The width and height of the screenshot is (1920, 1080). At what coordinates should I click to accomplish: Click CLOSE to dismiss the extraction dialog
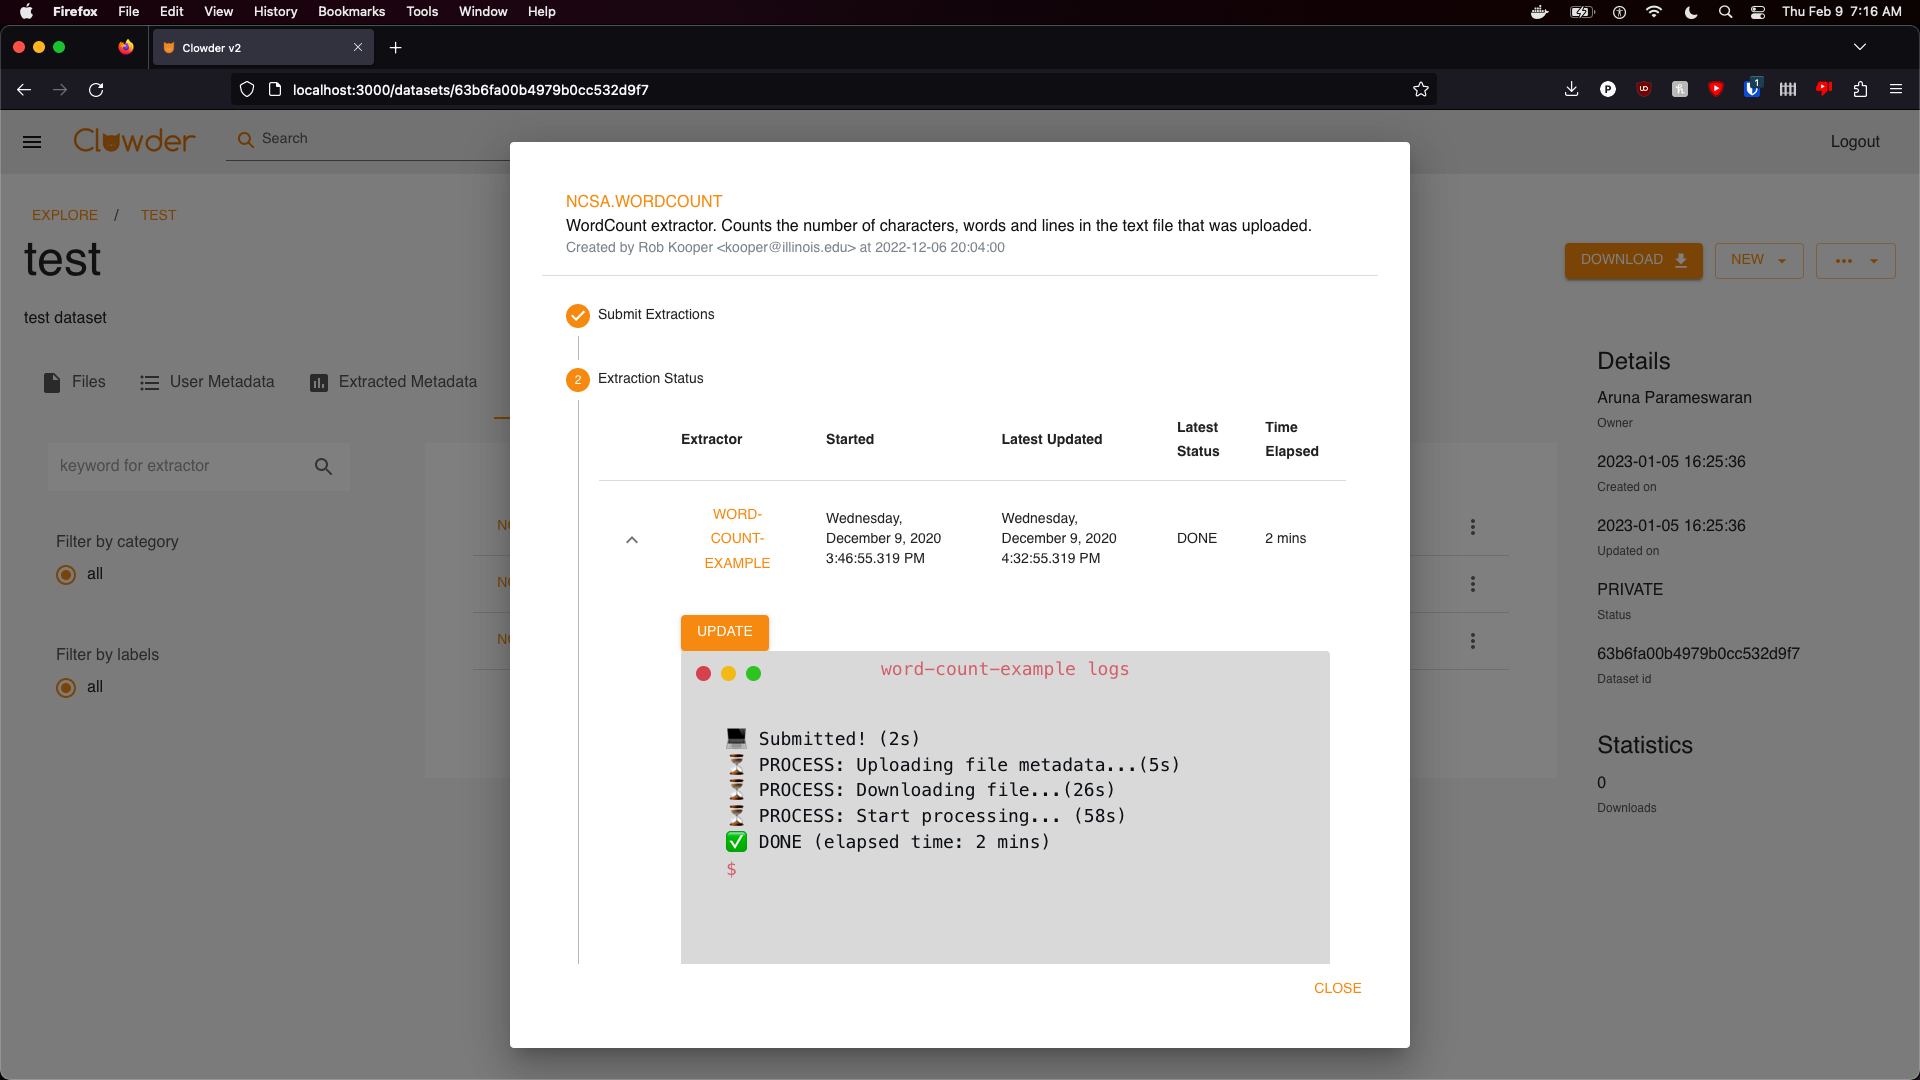pyautogui.click(x=1338, y=988)
